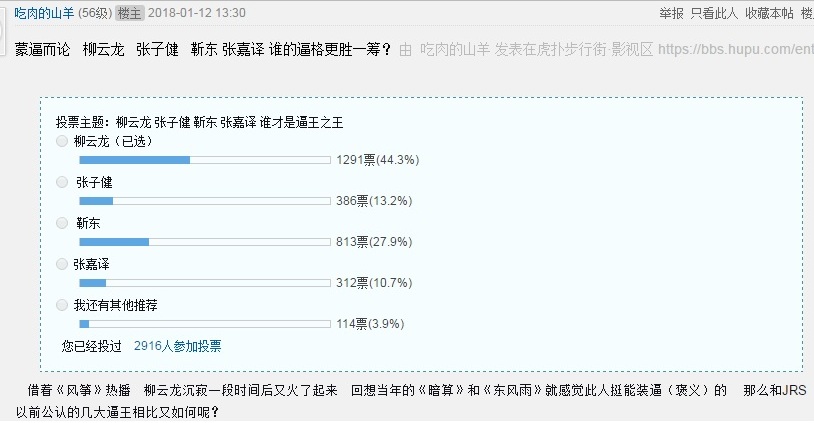Select the 柳云龙 poll radio button
The height and width of the screenshot is (423, 814).
point(63,142)
